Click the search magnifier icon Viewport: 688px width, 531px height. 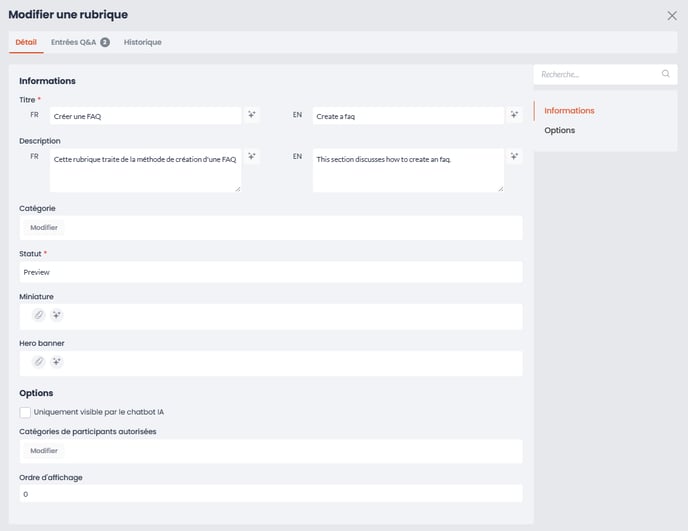tap(666, 74)
